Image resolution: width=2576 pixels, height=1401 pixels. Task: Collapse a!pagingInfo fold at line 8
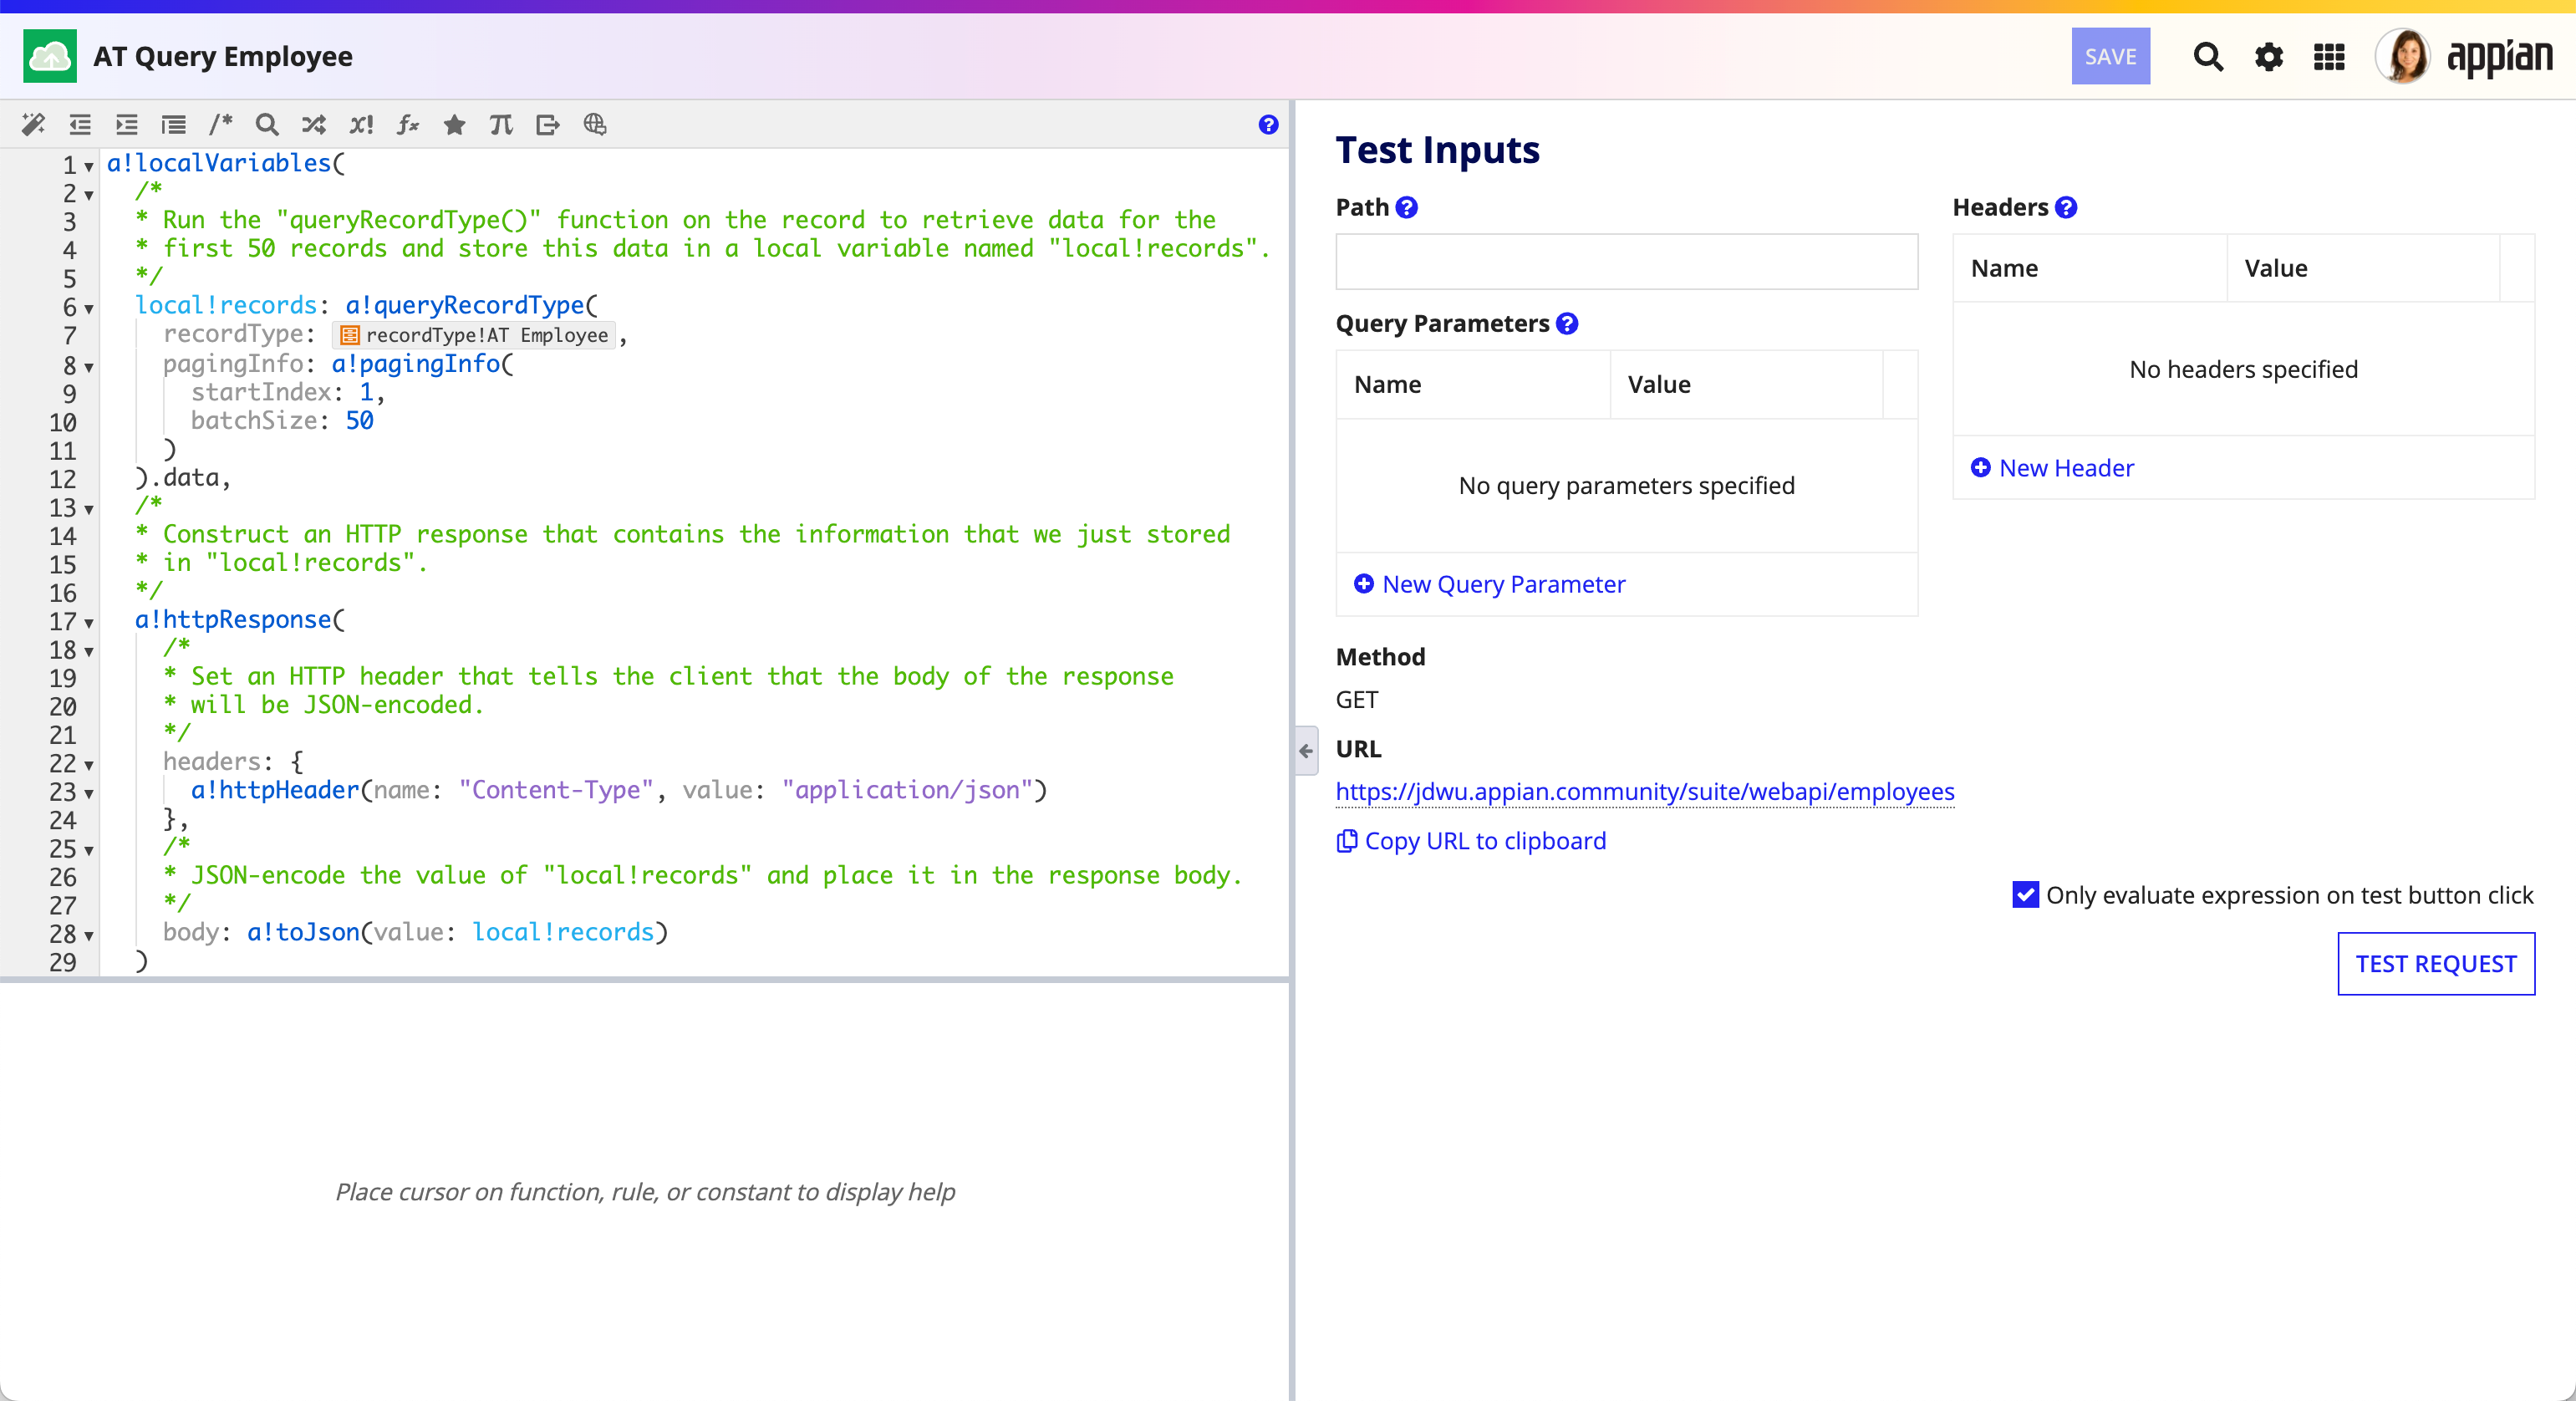coord(89,366)
